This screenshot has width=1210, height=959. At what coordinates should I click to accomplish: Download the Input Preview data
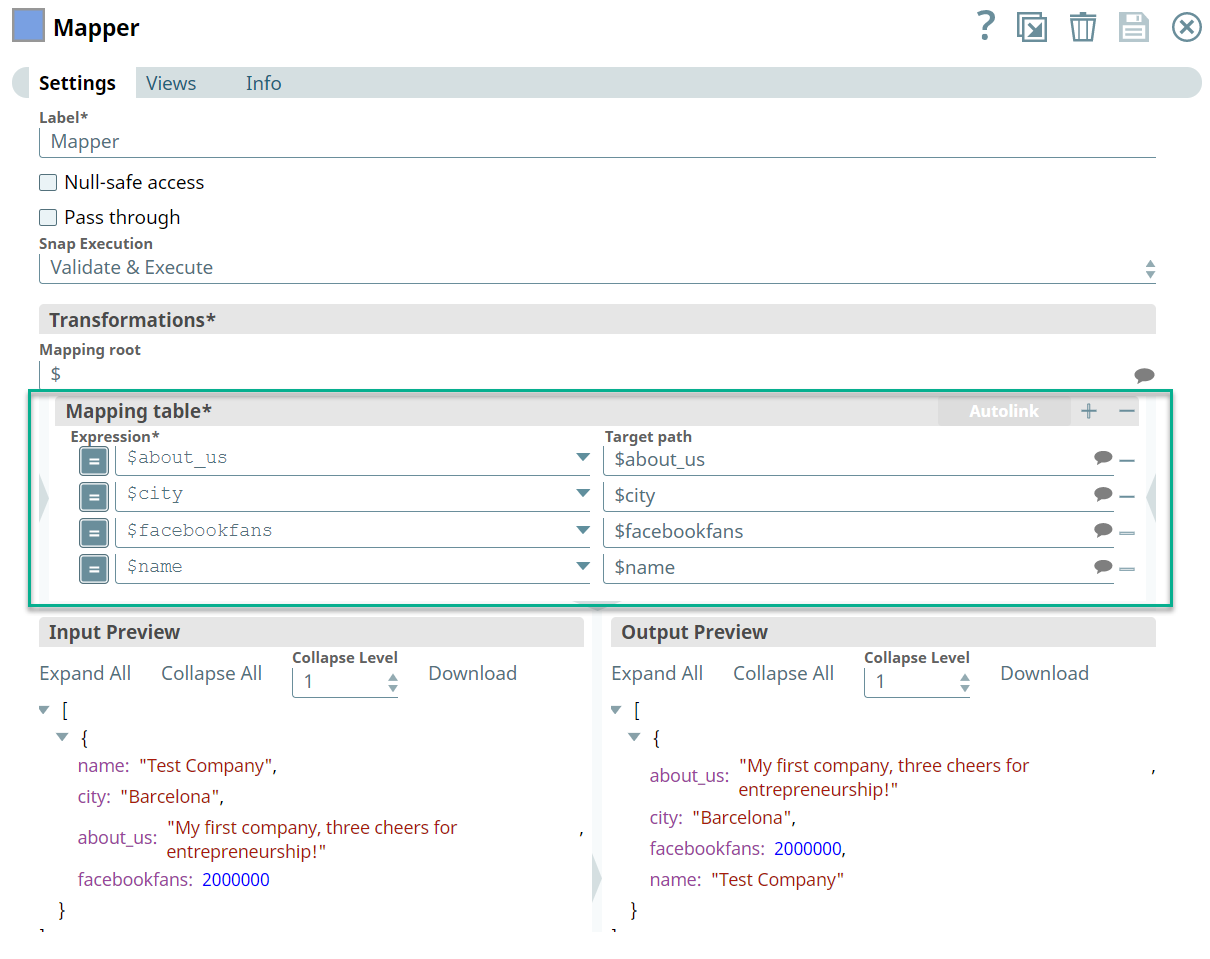[x=472, y=673]
